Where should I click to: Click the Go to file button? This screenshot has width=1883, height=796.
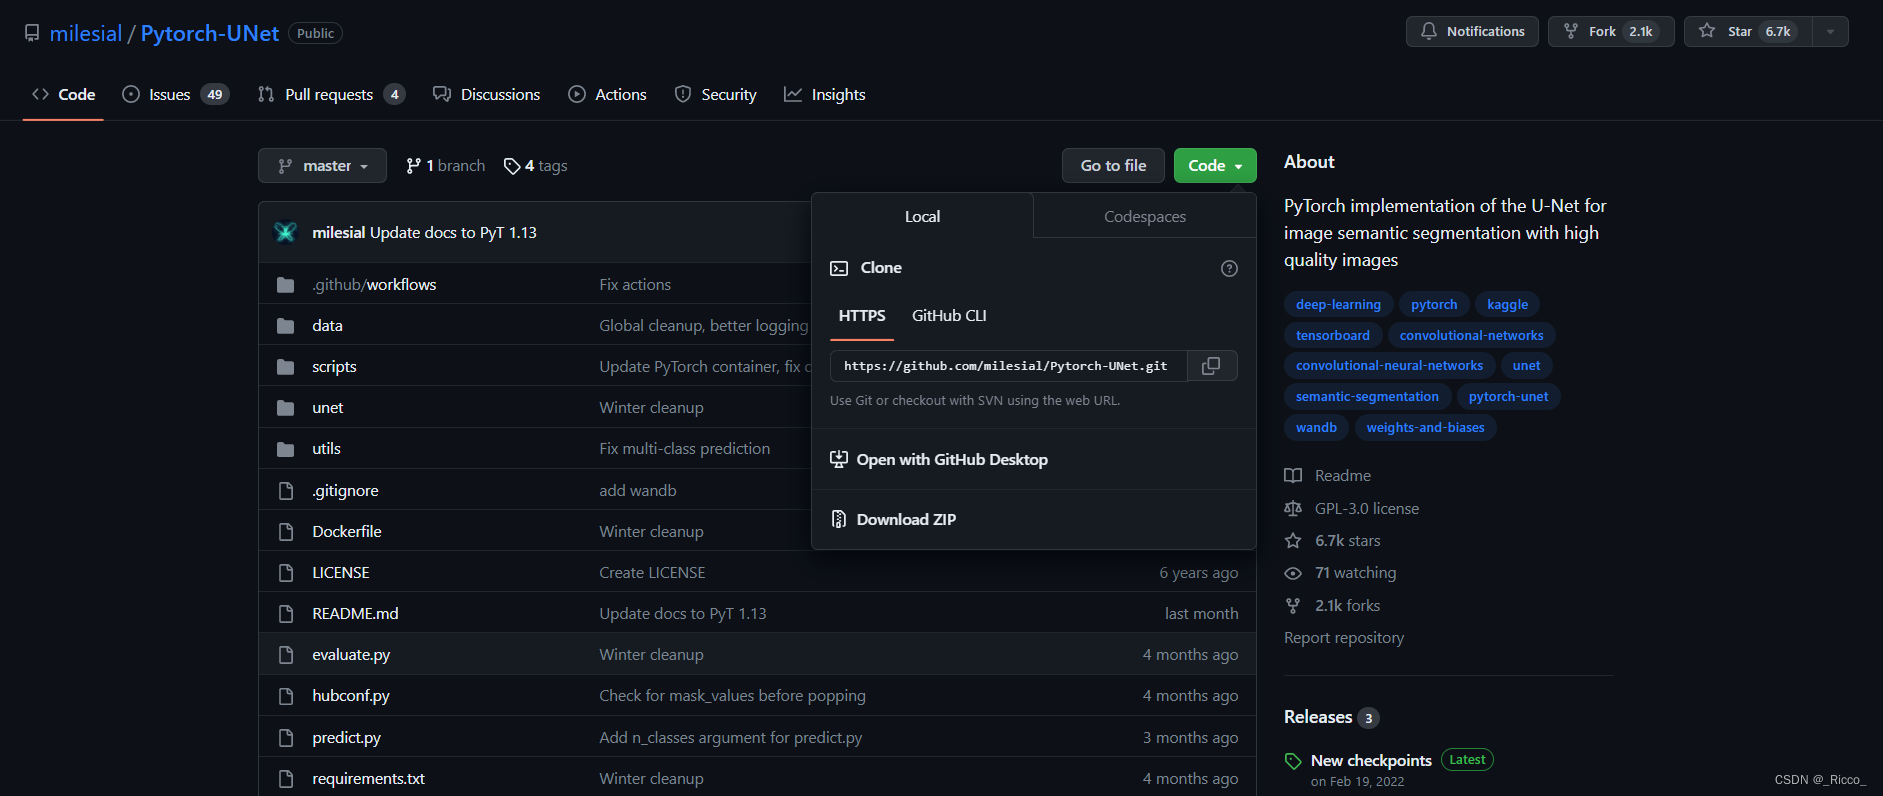pyautogui.click(x=1113, y=166)
